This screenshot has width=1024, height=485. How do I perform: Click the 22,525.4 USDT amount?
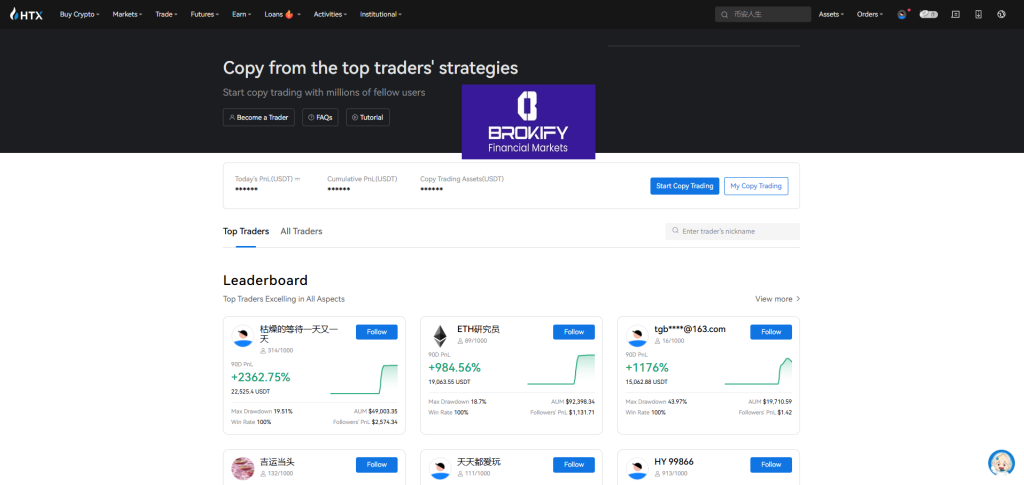[251, 392]
